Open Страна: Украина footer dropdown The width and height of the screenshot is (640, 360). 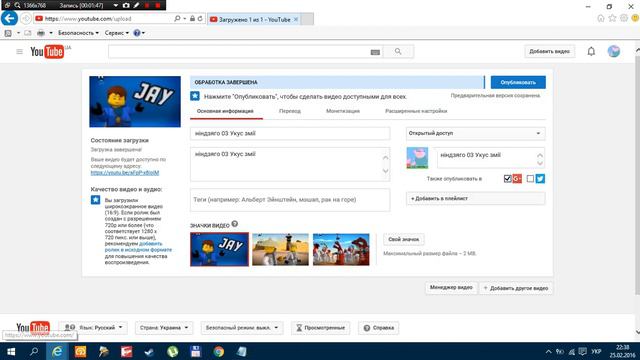(x=164, y=327)
